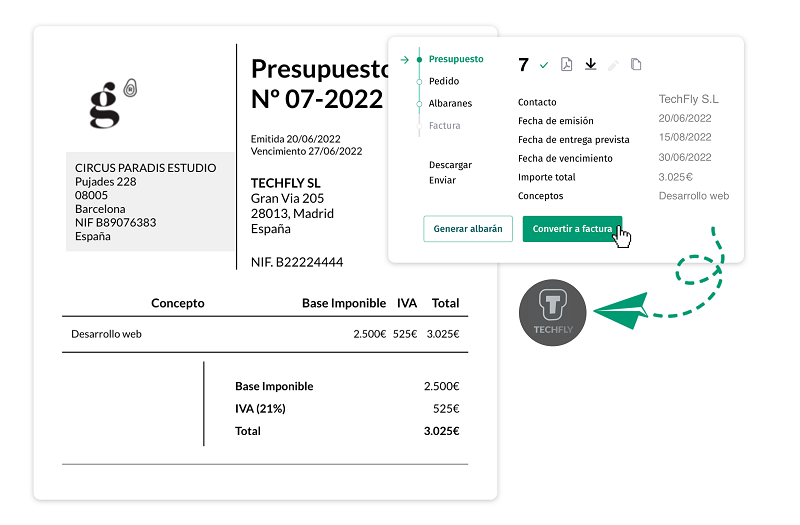The height and width of the screenshot is (525, 800).
Task: Click the g avocado company logo
Action: pos(113,104)
